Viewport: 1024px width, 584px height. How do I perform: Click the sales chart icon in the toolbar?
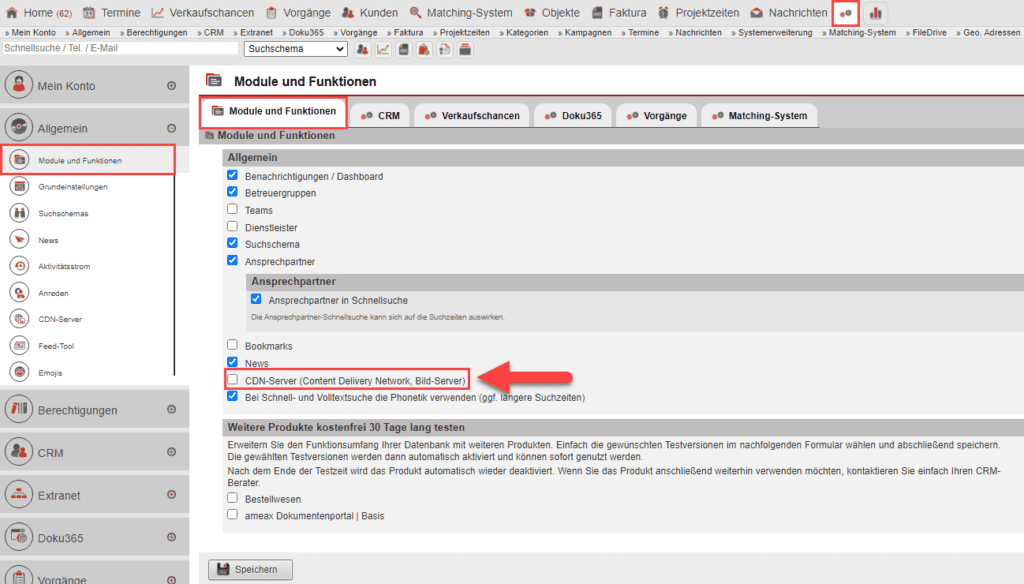coord(384,48)
